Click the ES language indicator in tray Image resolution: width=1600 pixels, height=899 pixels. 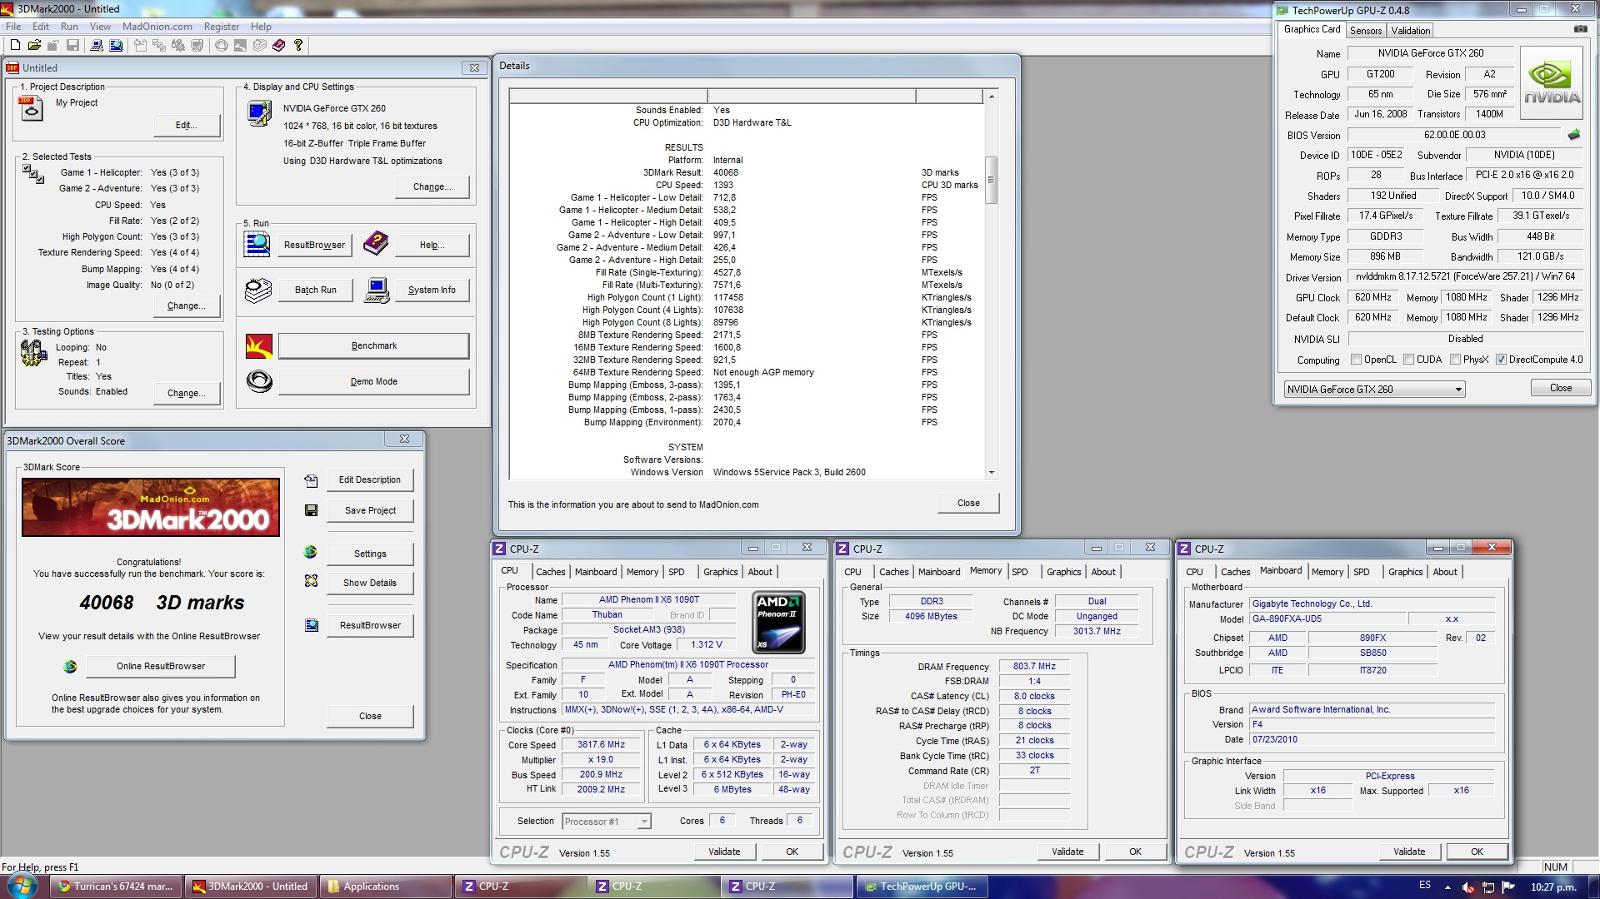coord(1425,886)
